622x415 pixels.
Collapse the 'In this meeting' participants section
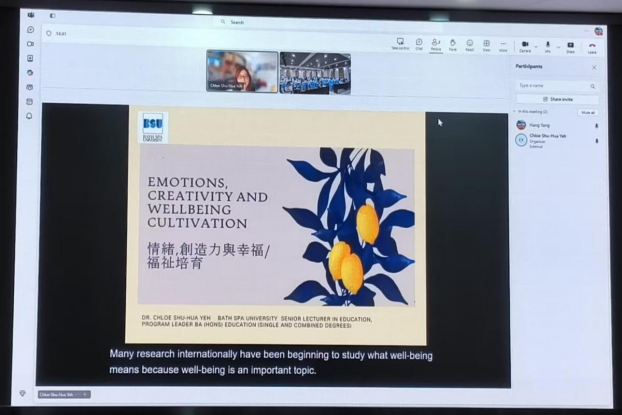[x=514, y=111]
